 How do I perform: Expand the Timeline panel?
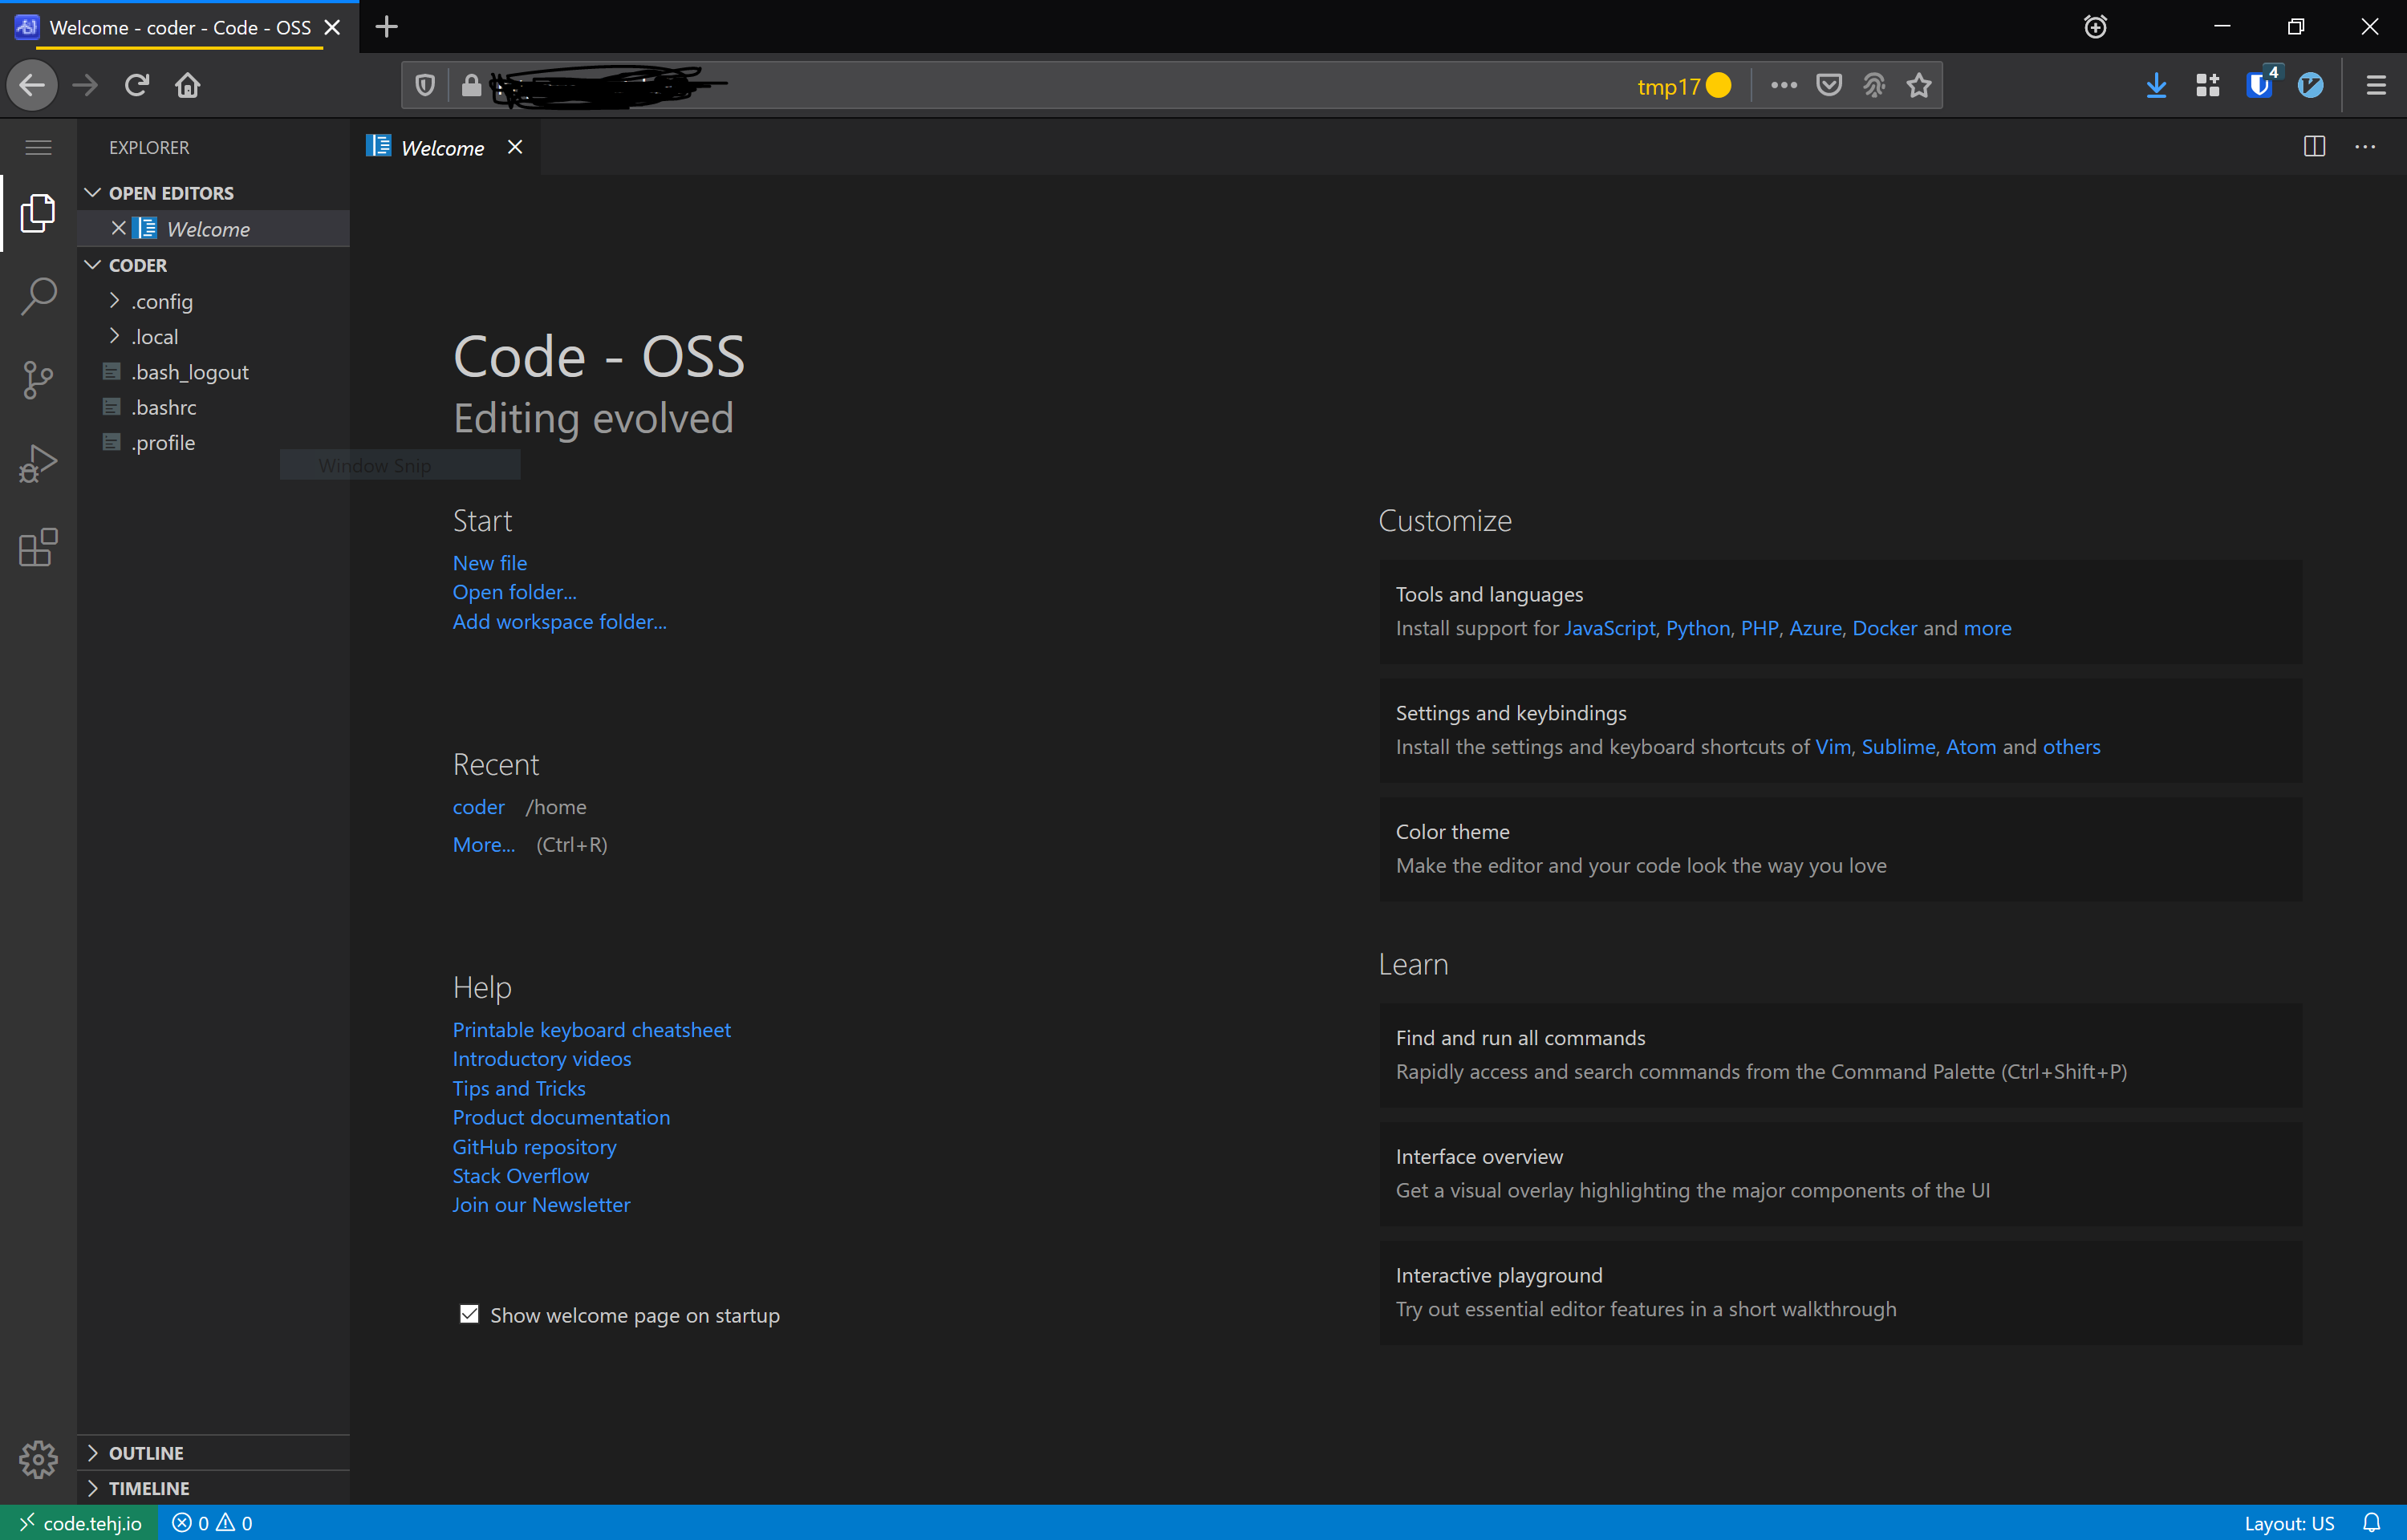tap(148, 1488)
